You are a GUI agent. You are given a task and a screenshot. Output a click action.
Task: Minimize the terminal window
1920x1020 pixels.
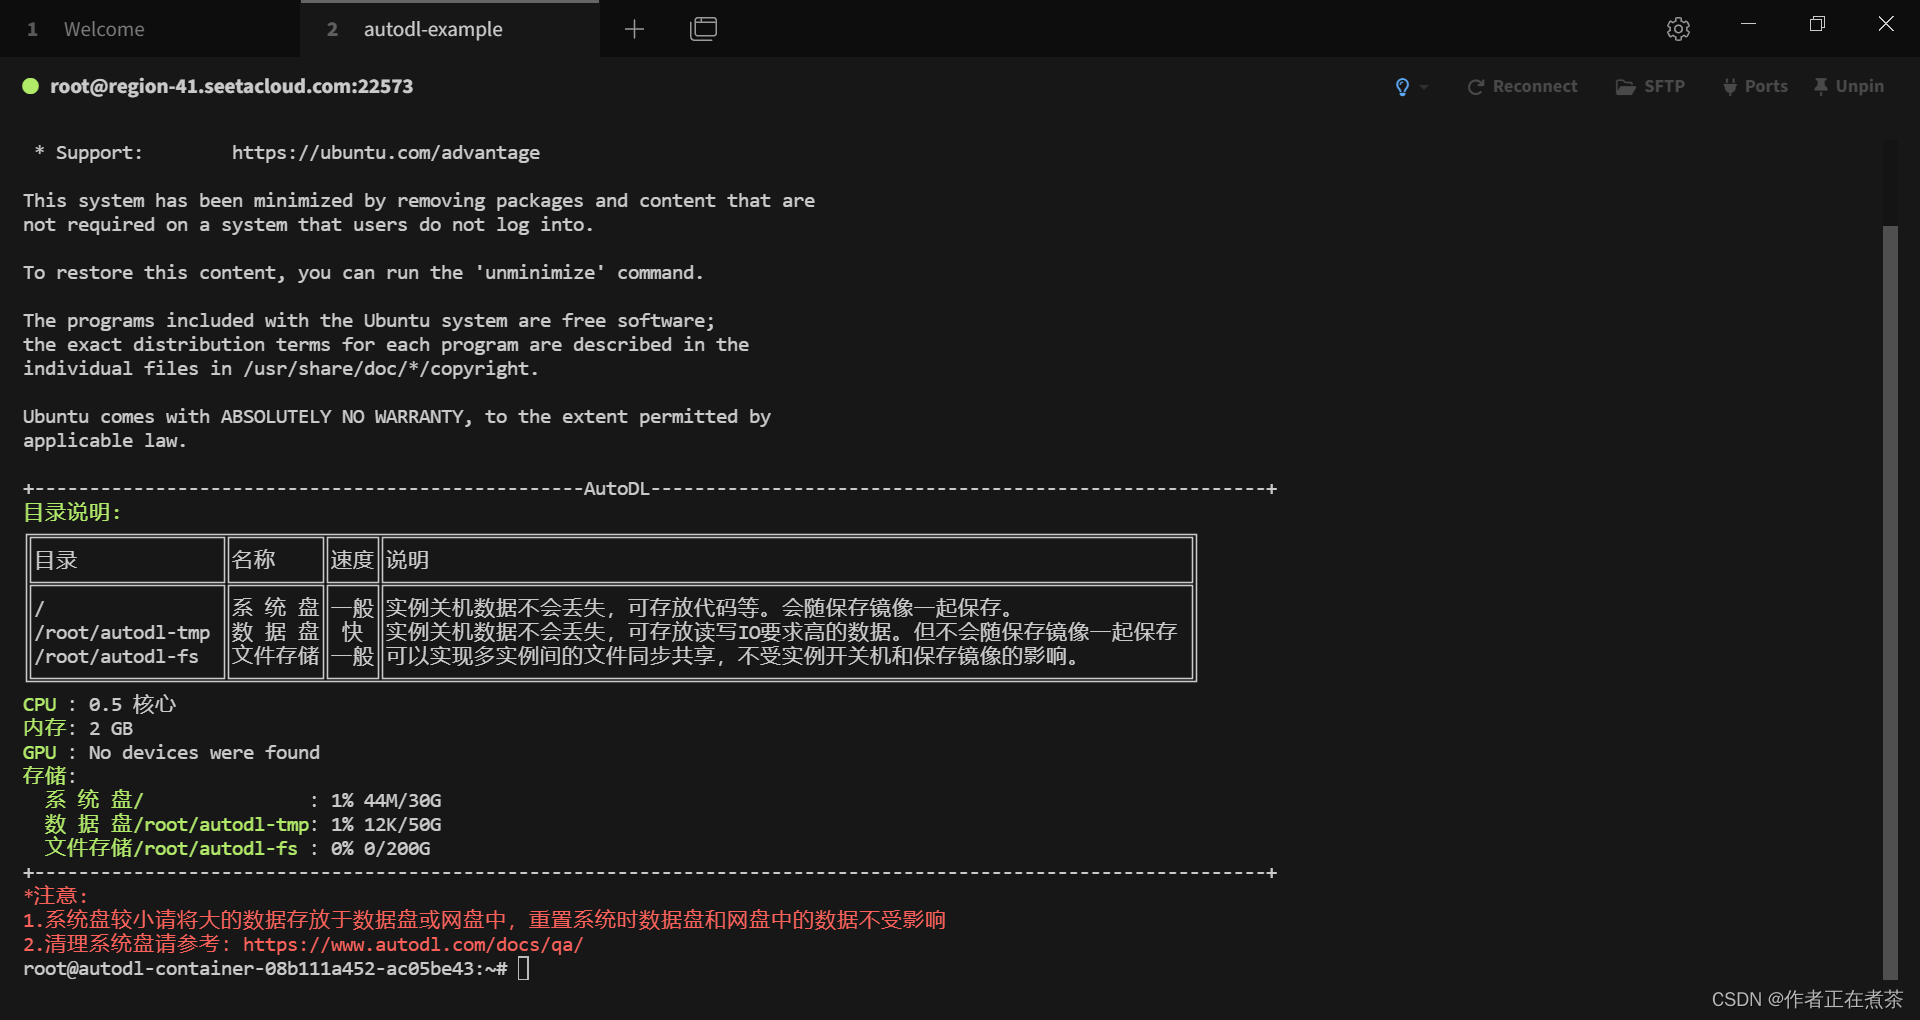click(1748, 24)
